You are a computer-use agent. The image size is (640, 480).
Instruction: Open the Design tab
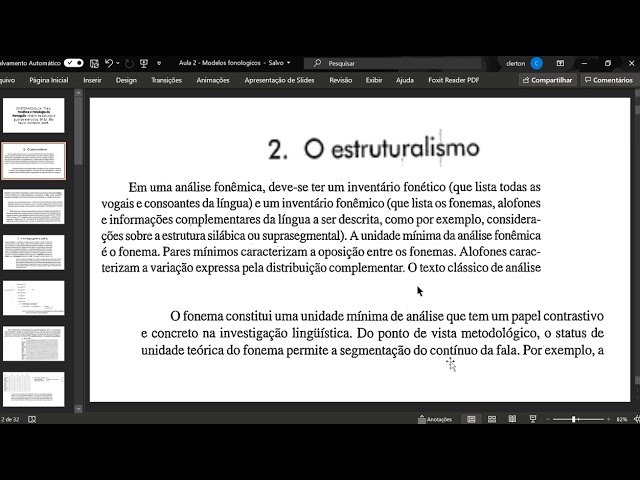coord(126,80)
